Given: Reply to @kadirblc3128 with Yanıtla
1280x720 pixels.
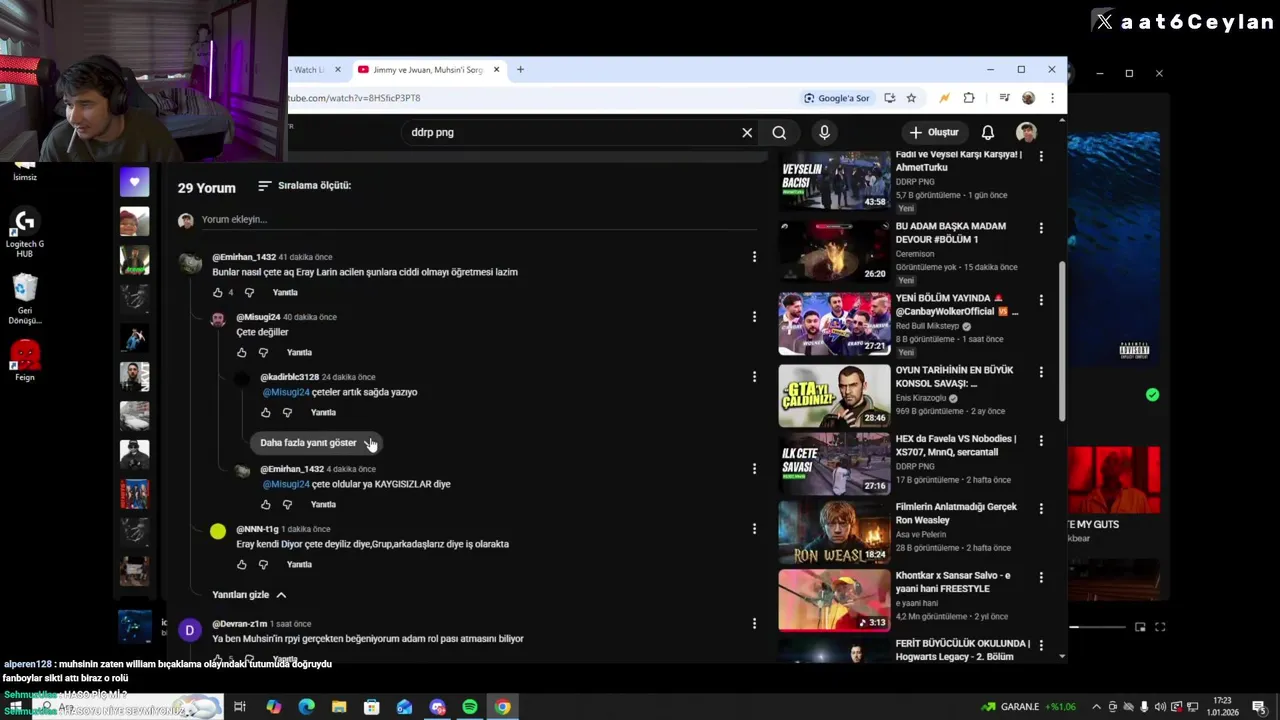Looking at the screenshot, I should [x=323, y=412].
